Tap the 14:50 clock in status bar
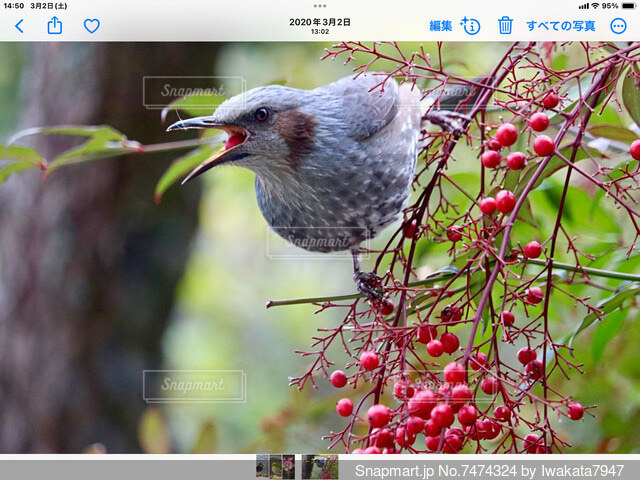The image size is (640, 480). pos(13,6)
